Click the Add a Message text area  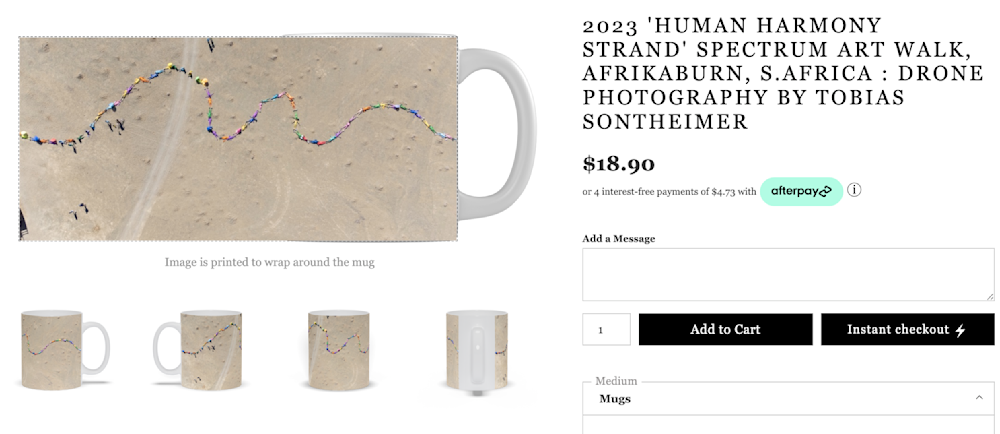point(788,274)
